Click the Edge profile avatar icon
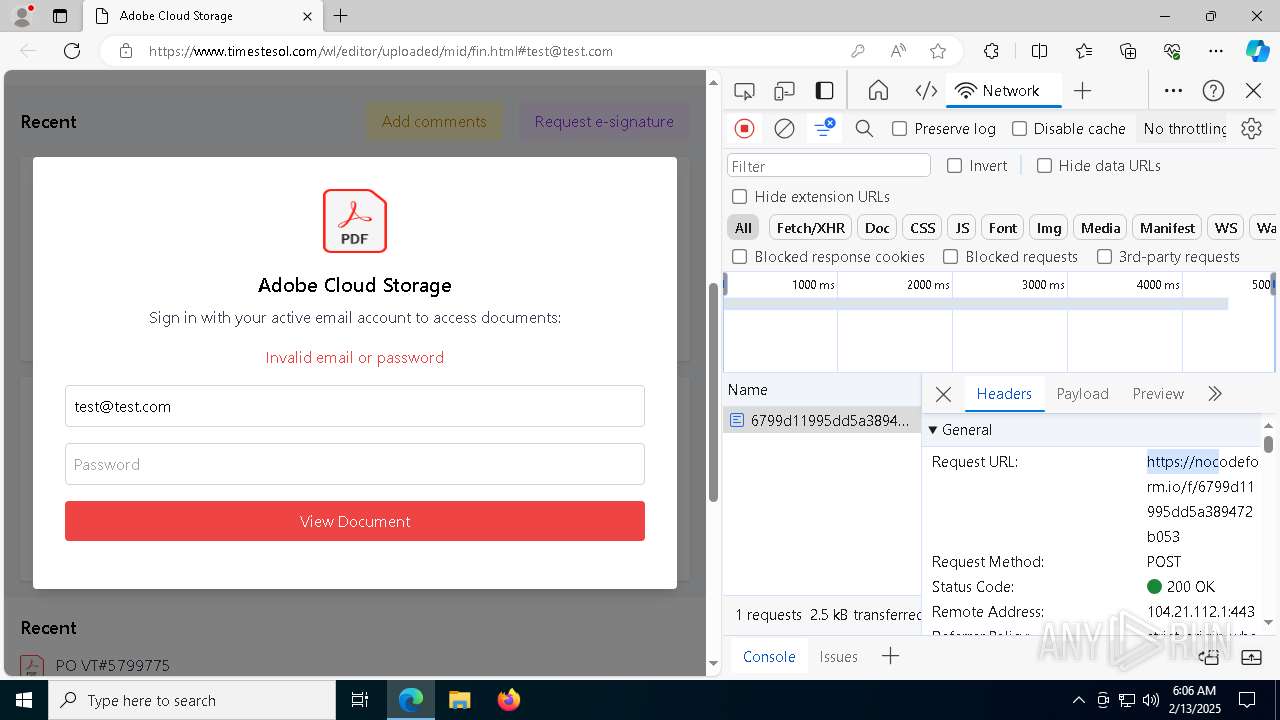Image resolution: width=1280 pixels, height=720 pixels. click(x=22, y=16)
